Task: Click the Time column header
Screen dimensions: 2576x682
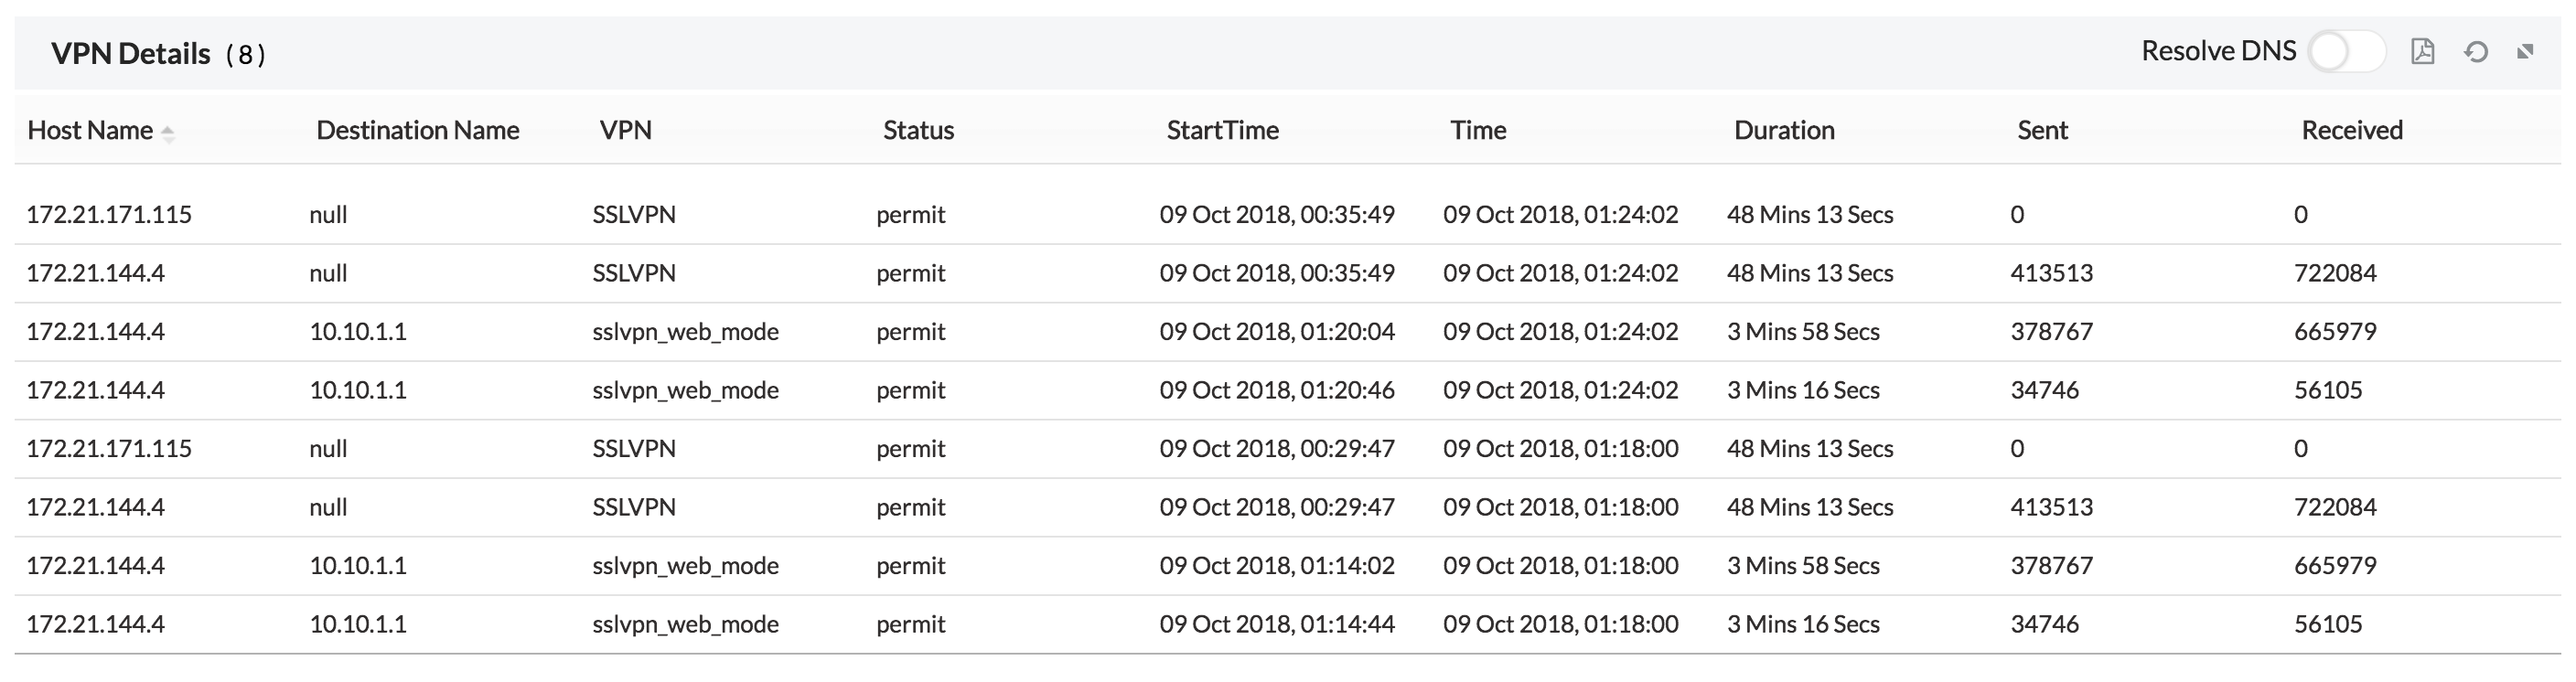Action: point(1478,129)
